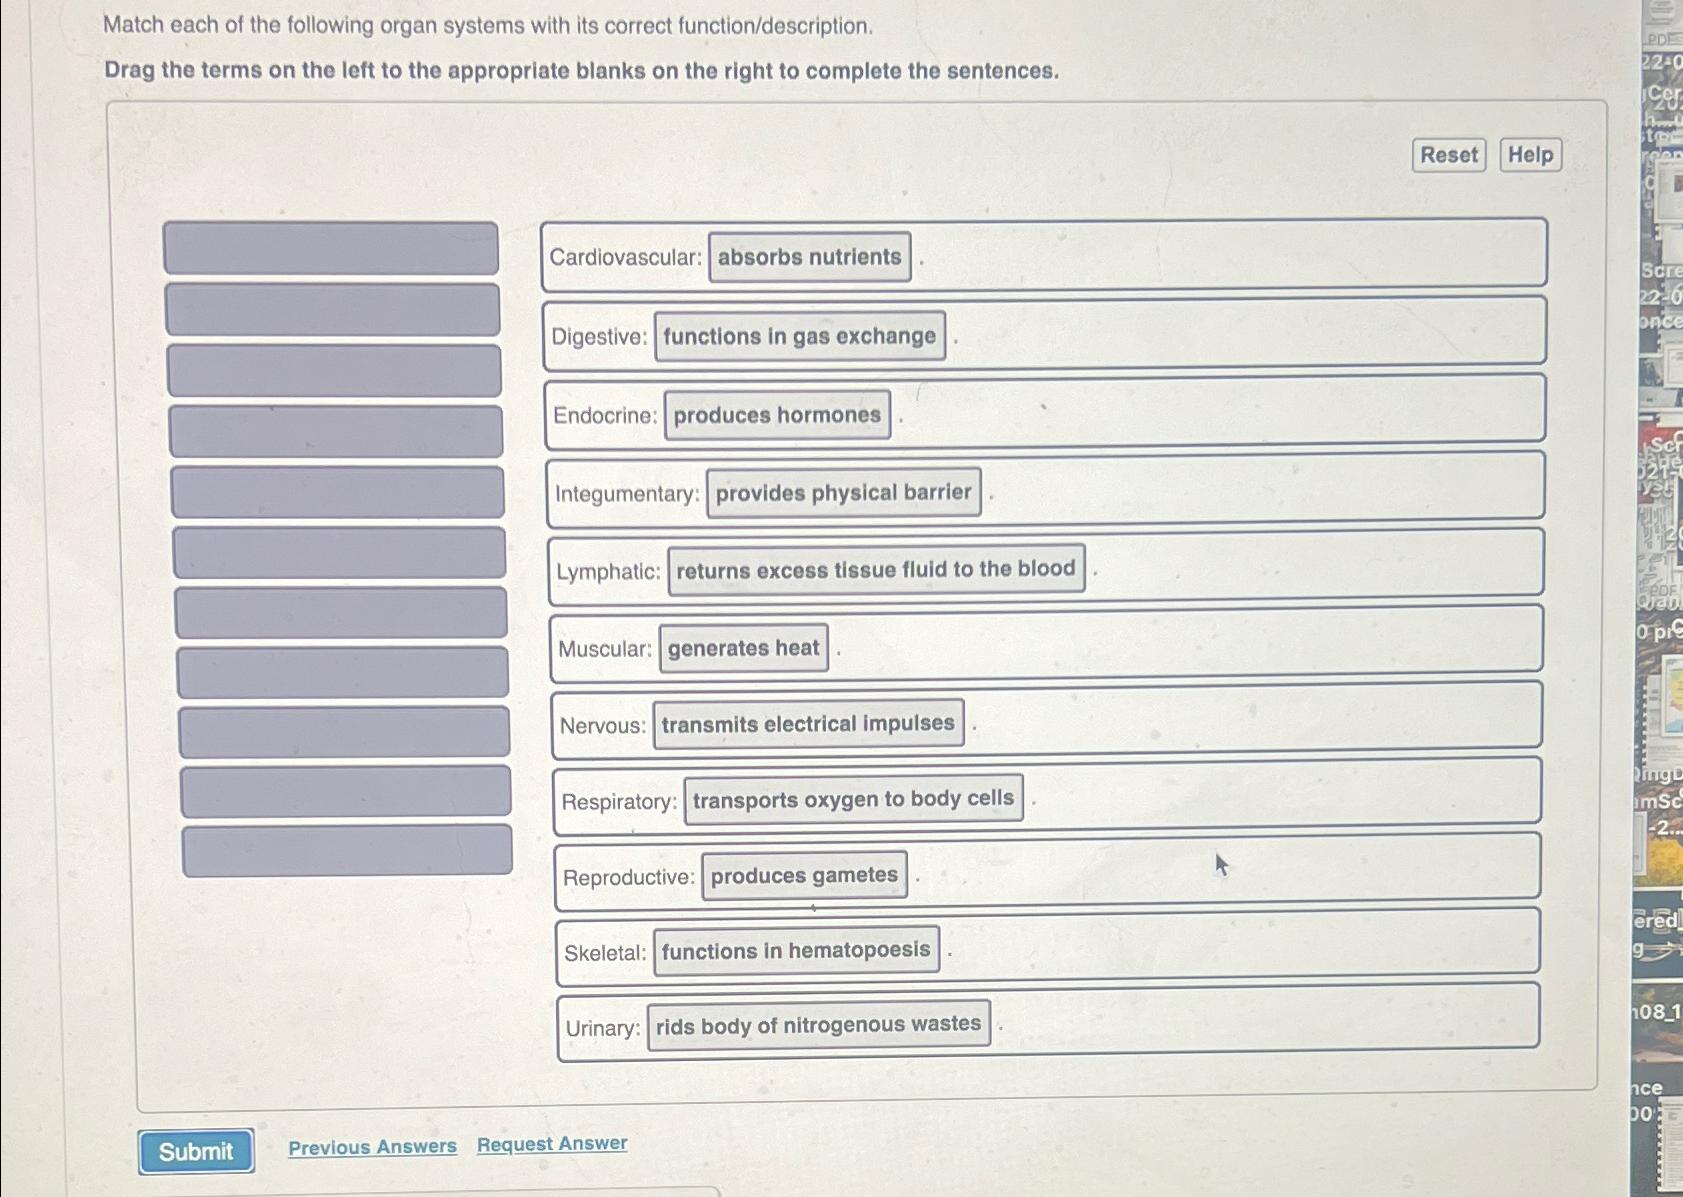Select the 'provides physical barrier' tile
This screenshot has width=1683, height=1197.
[844, 493]
